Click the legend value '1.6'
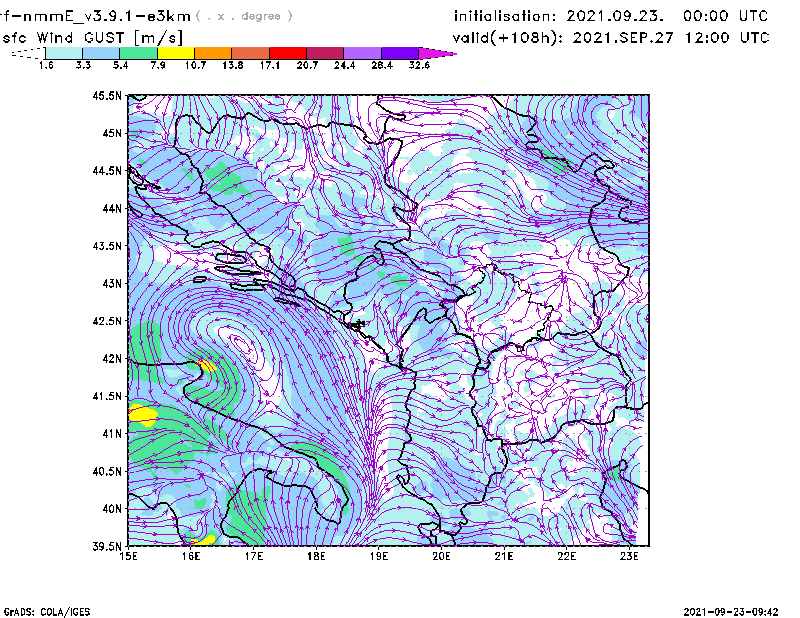Image resolution: width=800 pixels, height=618 pixels. pos(46,65)
